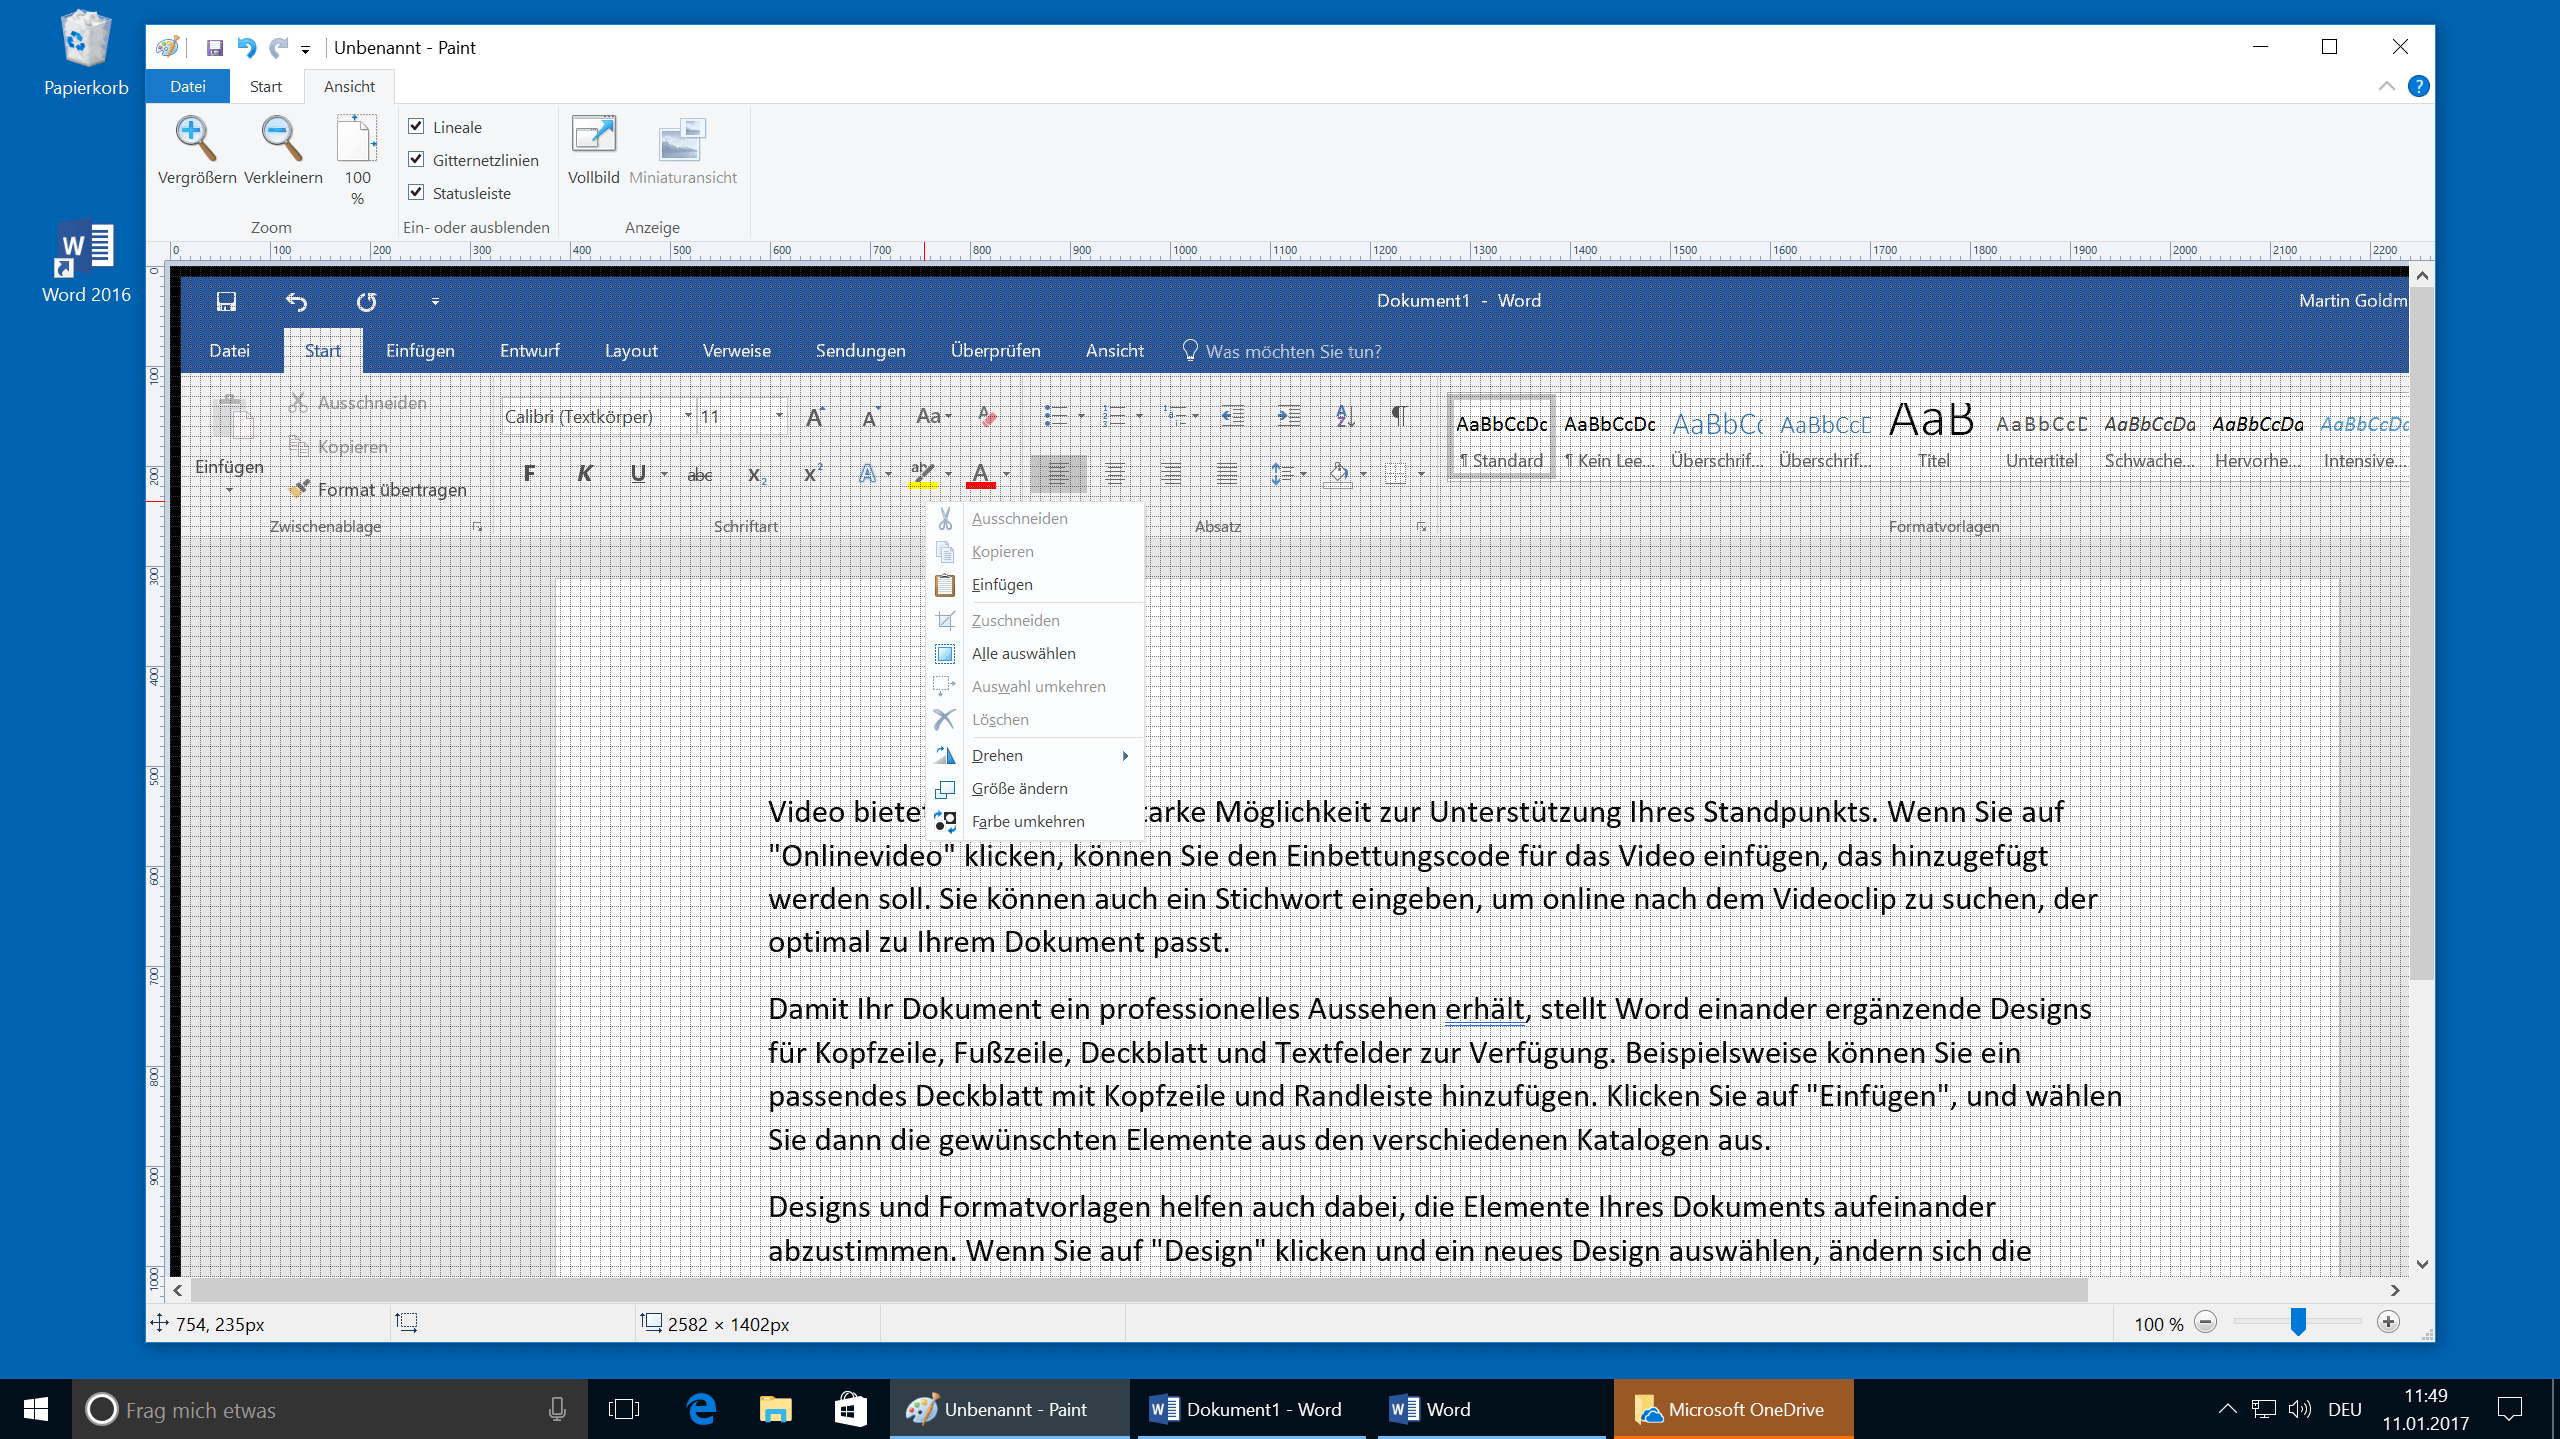The height and width of the screenshot is (1439, 2560).
Task: Open the volume control in the tray
Action: tap(2300, 1410)
